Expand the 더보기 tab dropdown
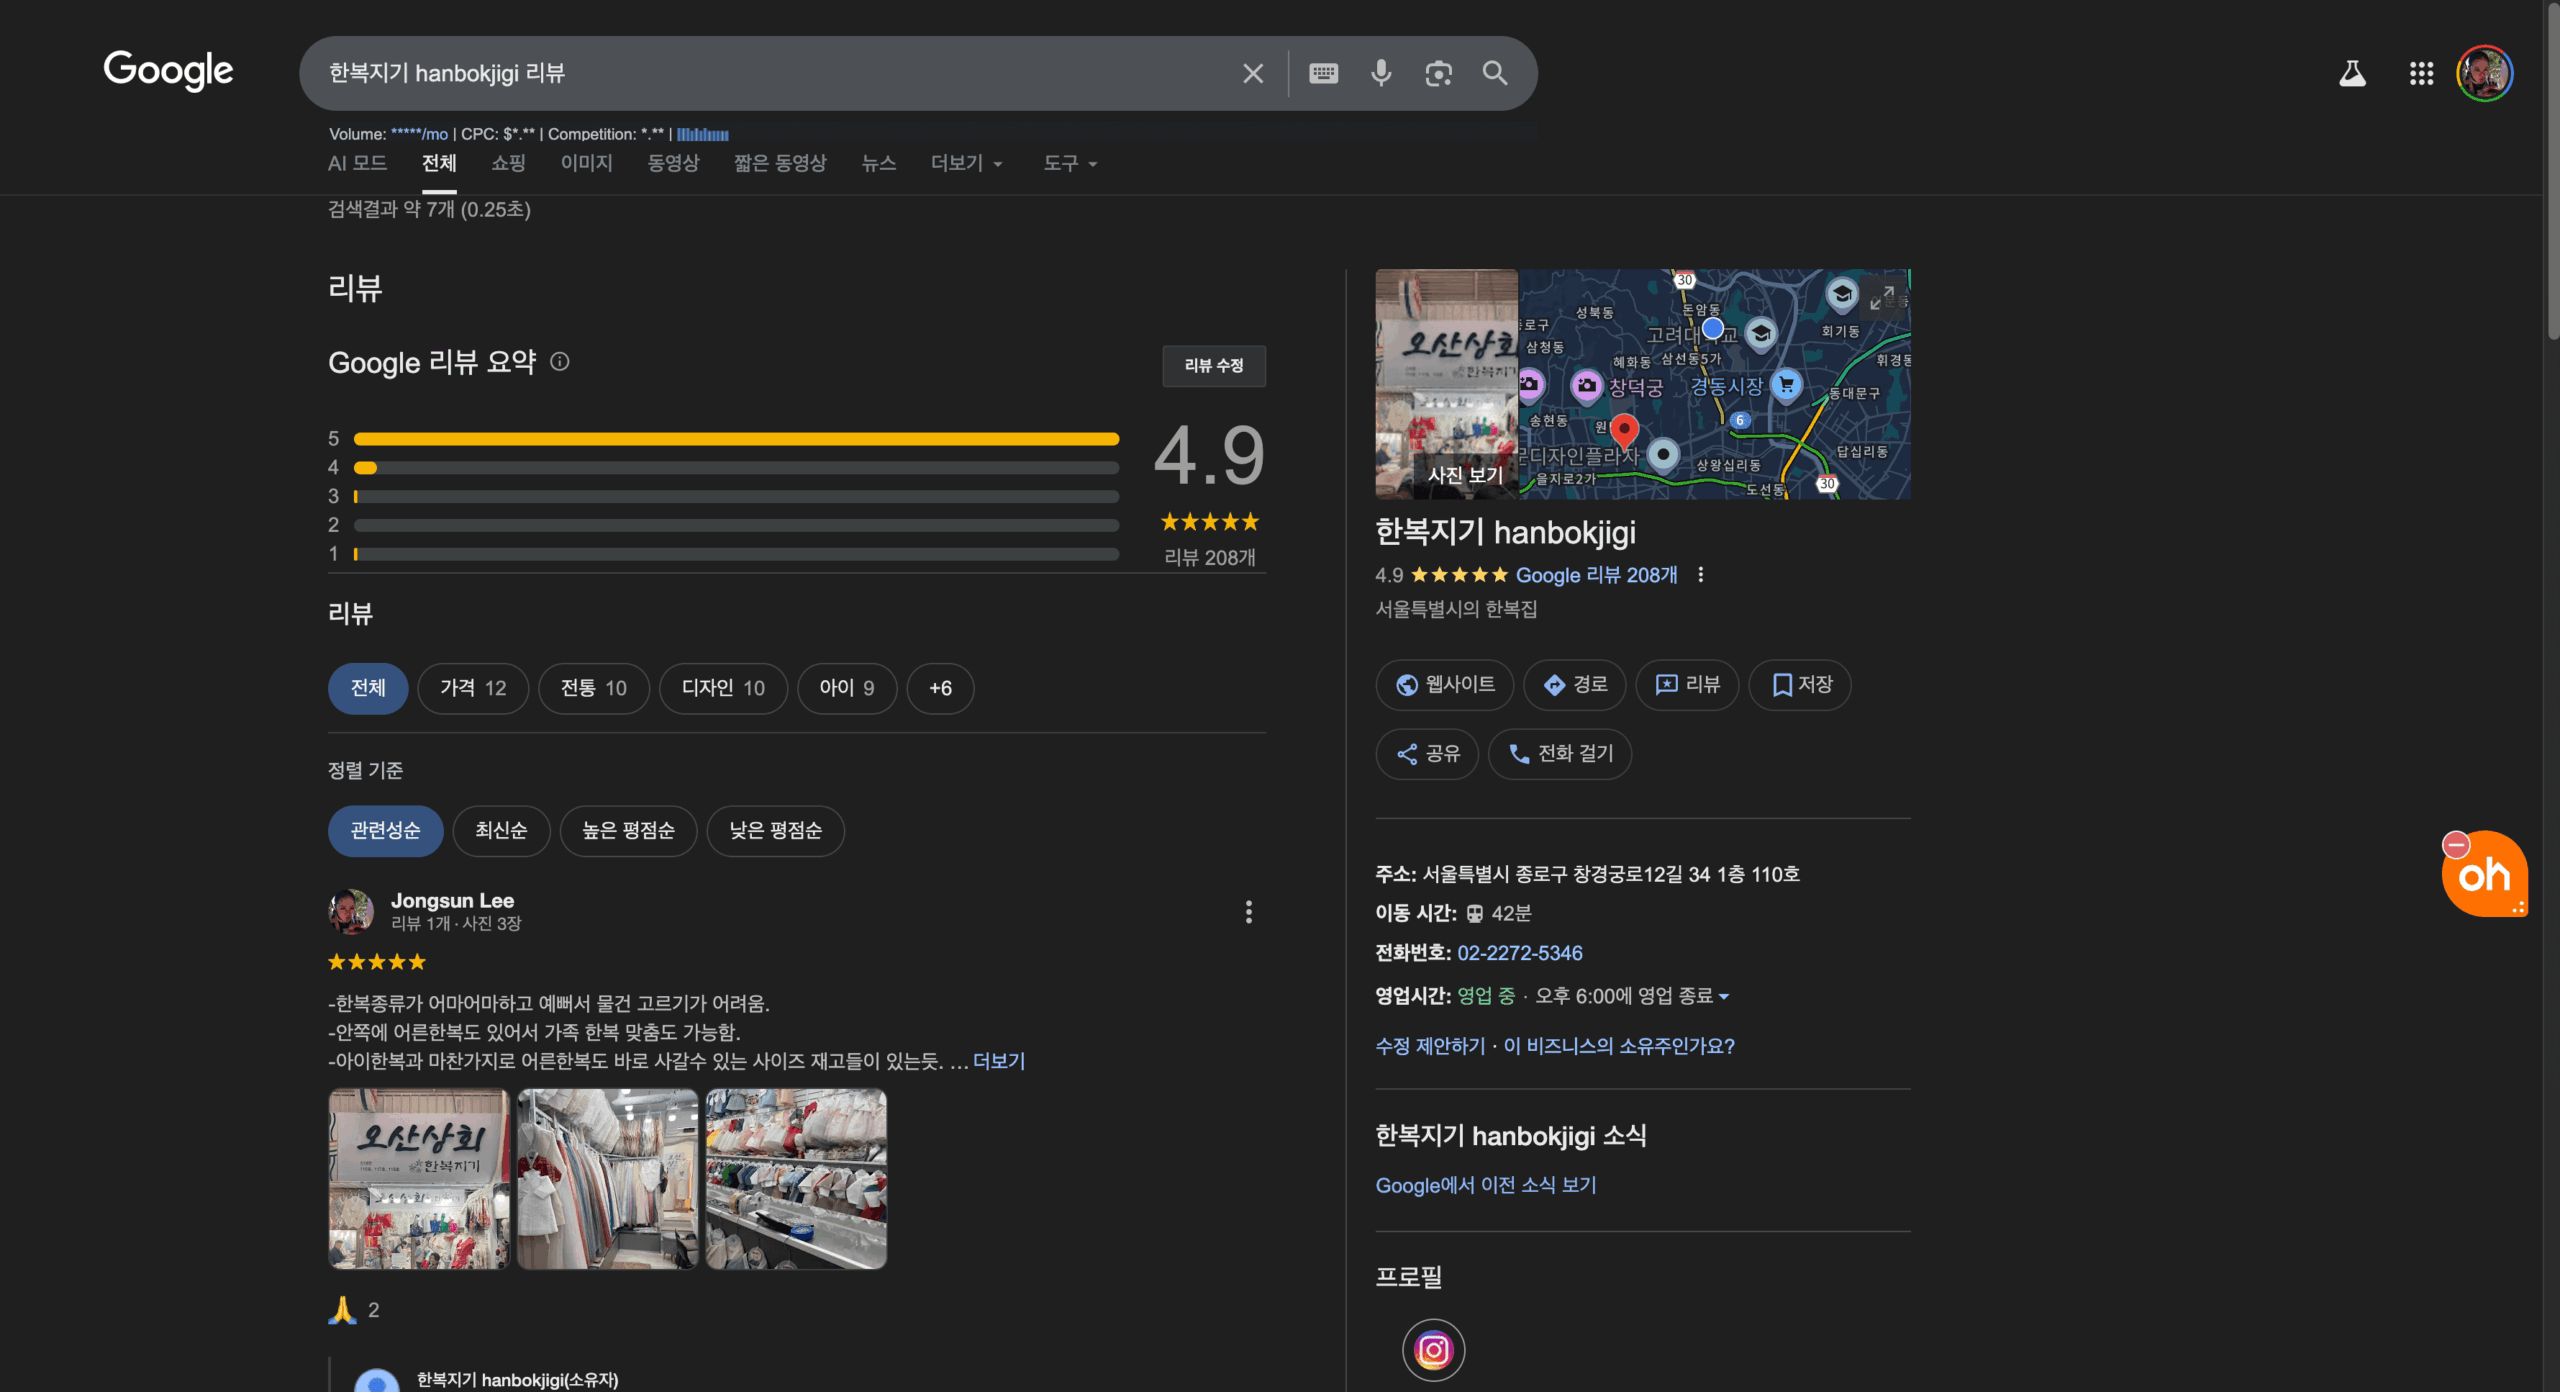The image size is (2560, 1392). 966,163
